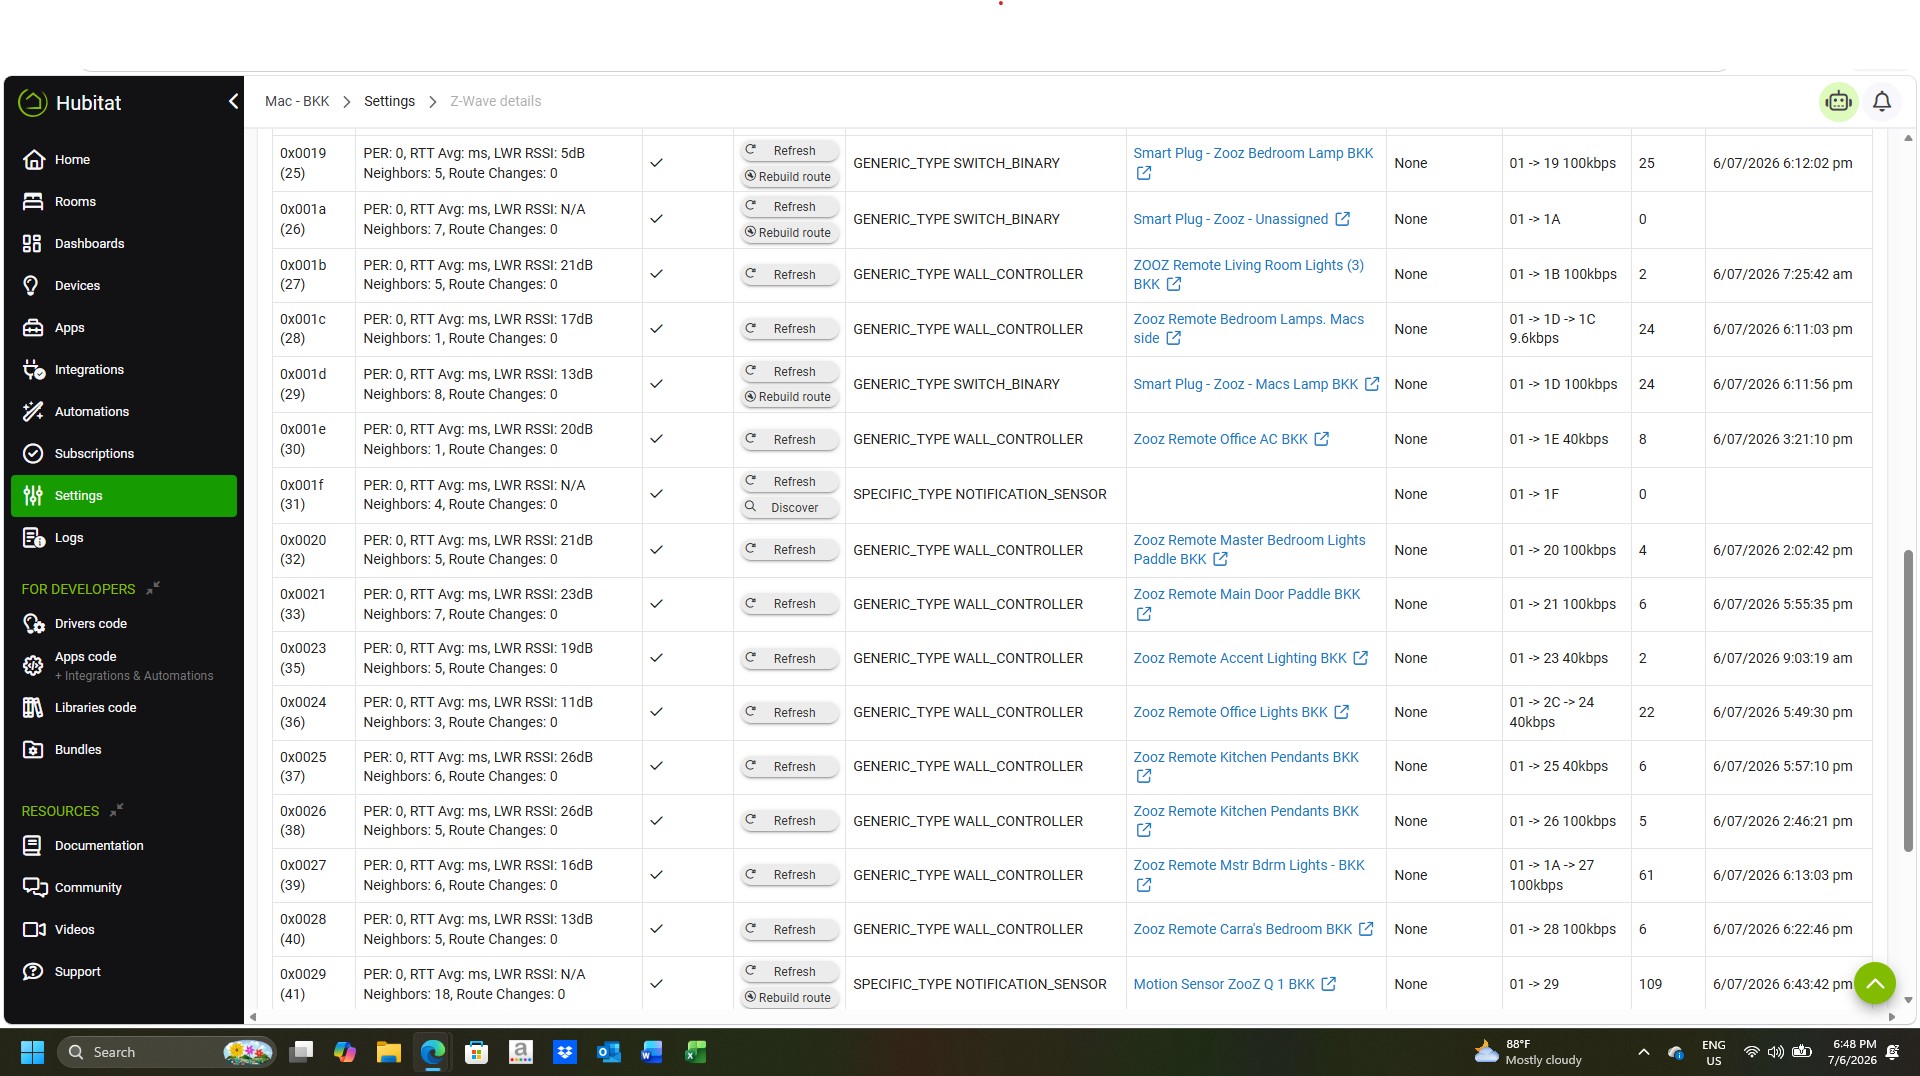The image size is (1920, 1076).
Task: Open external link icon for Zooz Remote Office AC BKK
Action: [x=1322, y=439]
